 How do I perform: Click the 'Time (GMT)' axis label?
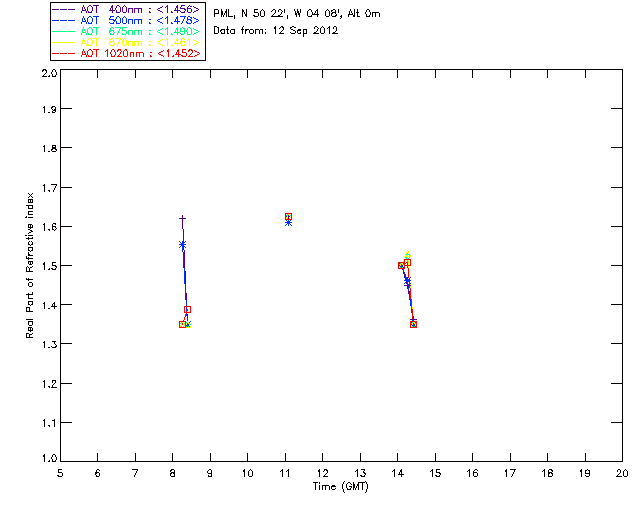point(340,487)
